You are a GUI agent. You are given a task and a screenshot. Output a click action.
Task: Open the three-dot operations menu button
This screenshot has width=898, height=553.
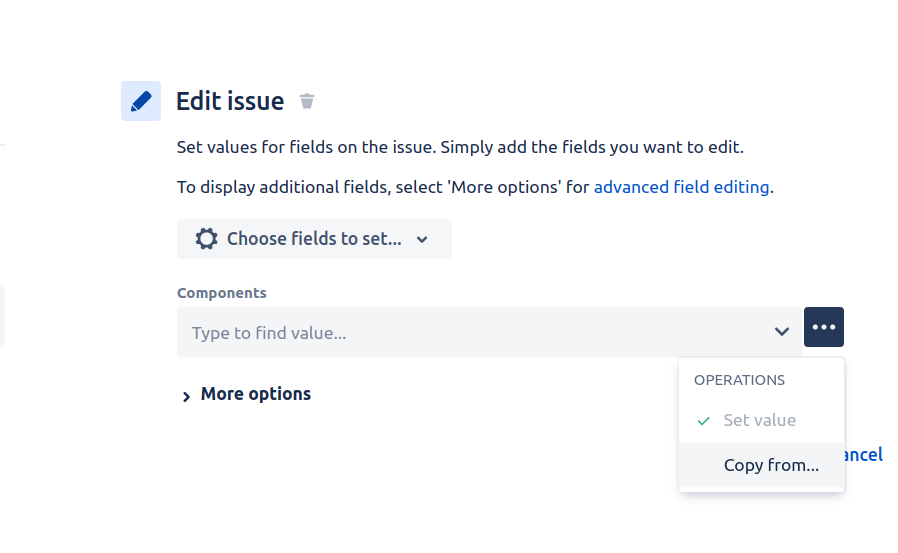[x=824, y=327]
